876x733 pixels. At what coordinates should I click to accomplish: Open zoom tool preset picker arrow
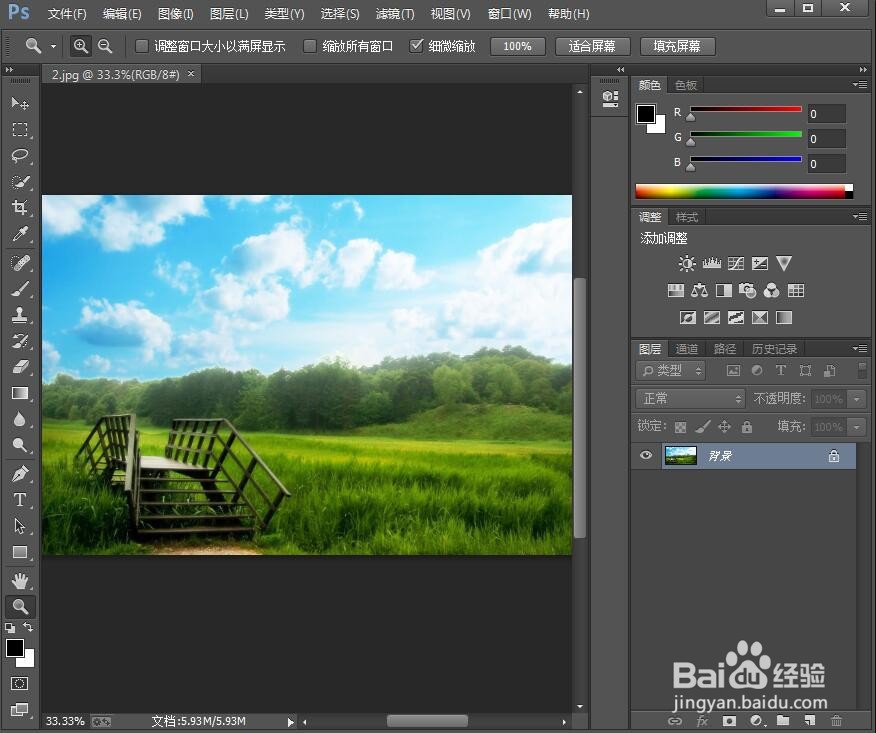54,46
